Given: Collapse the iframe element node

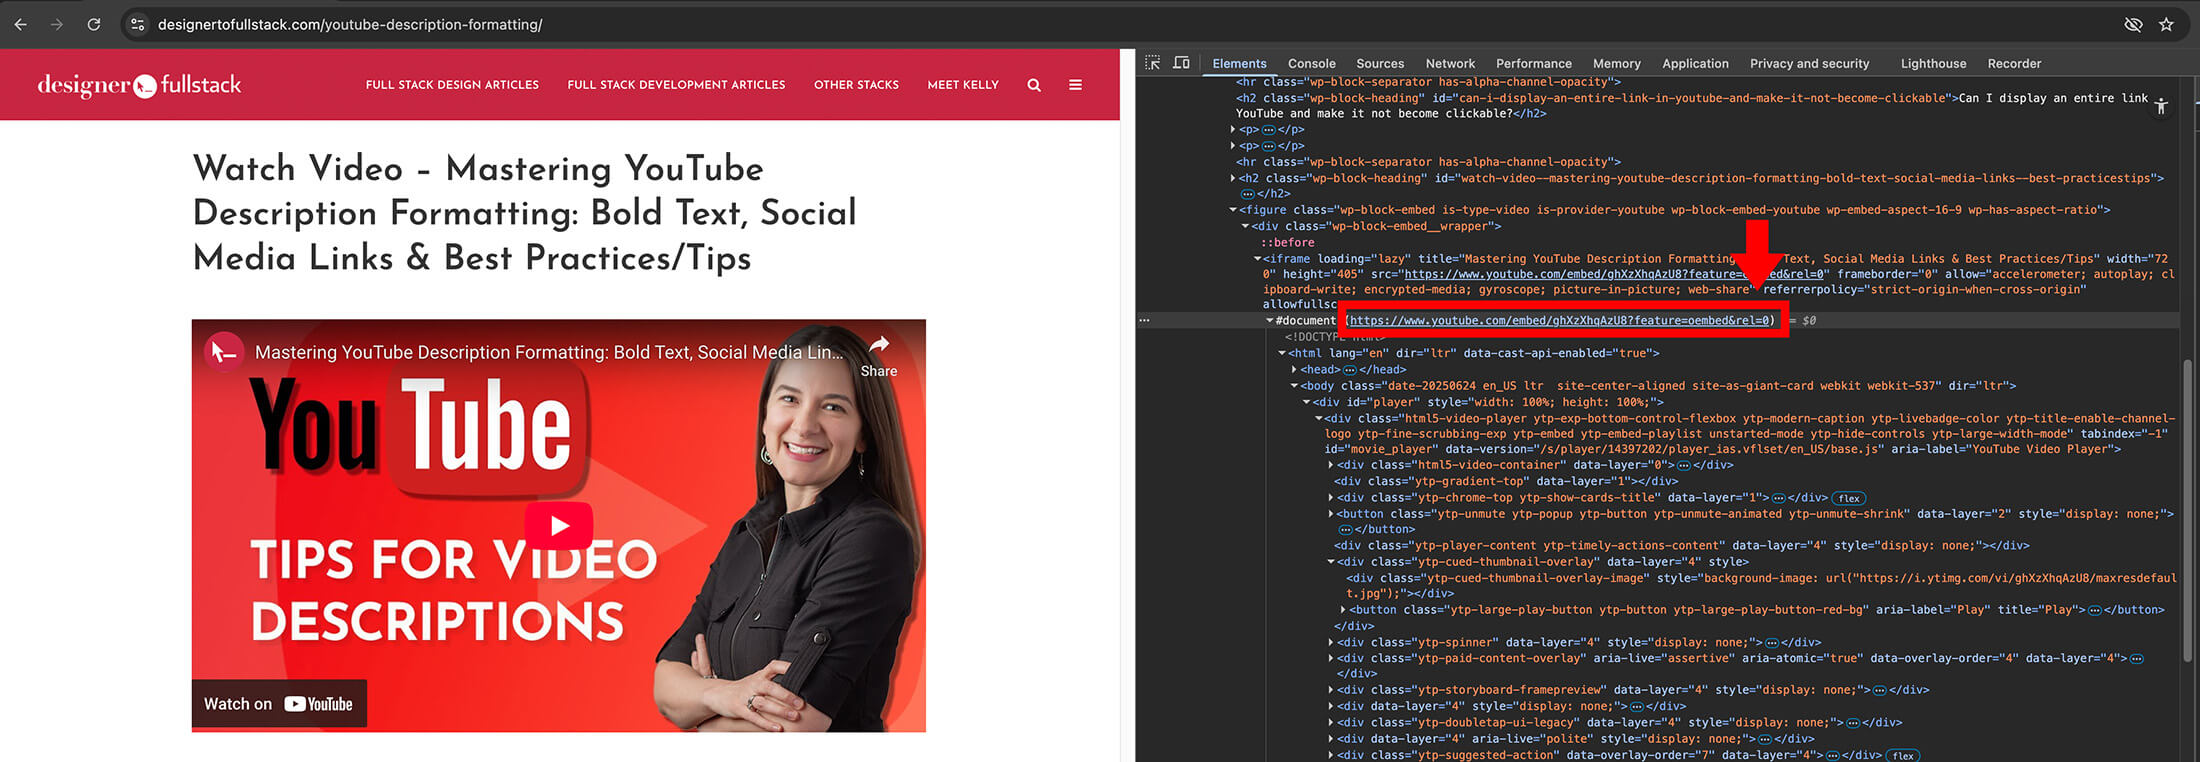Looking at the screenshot, I should point(1257,259).
